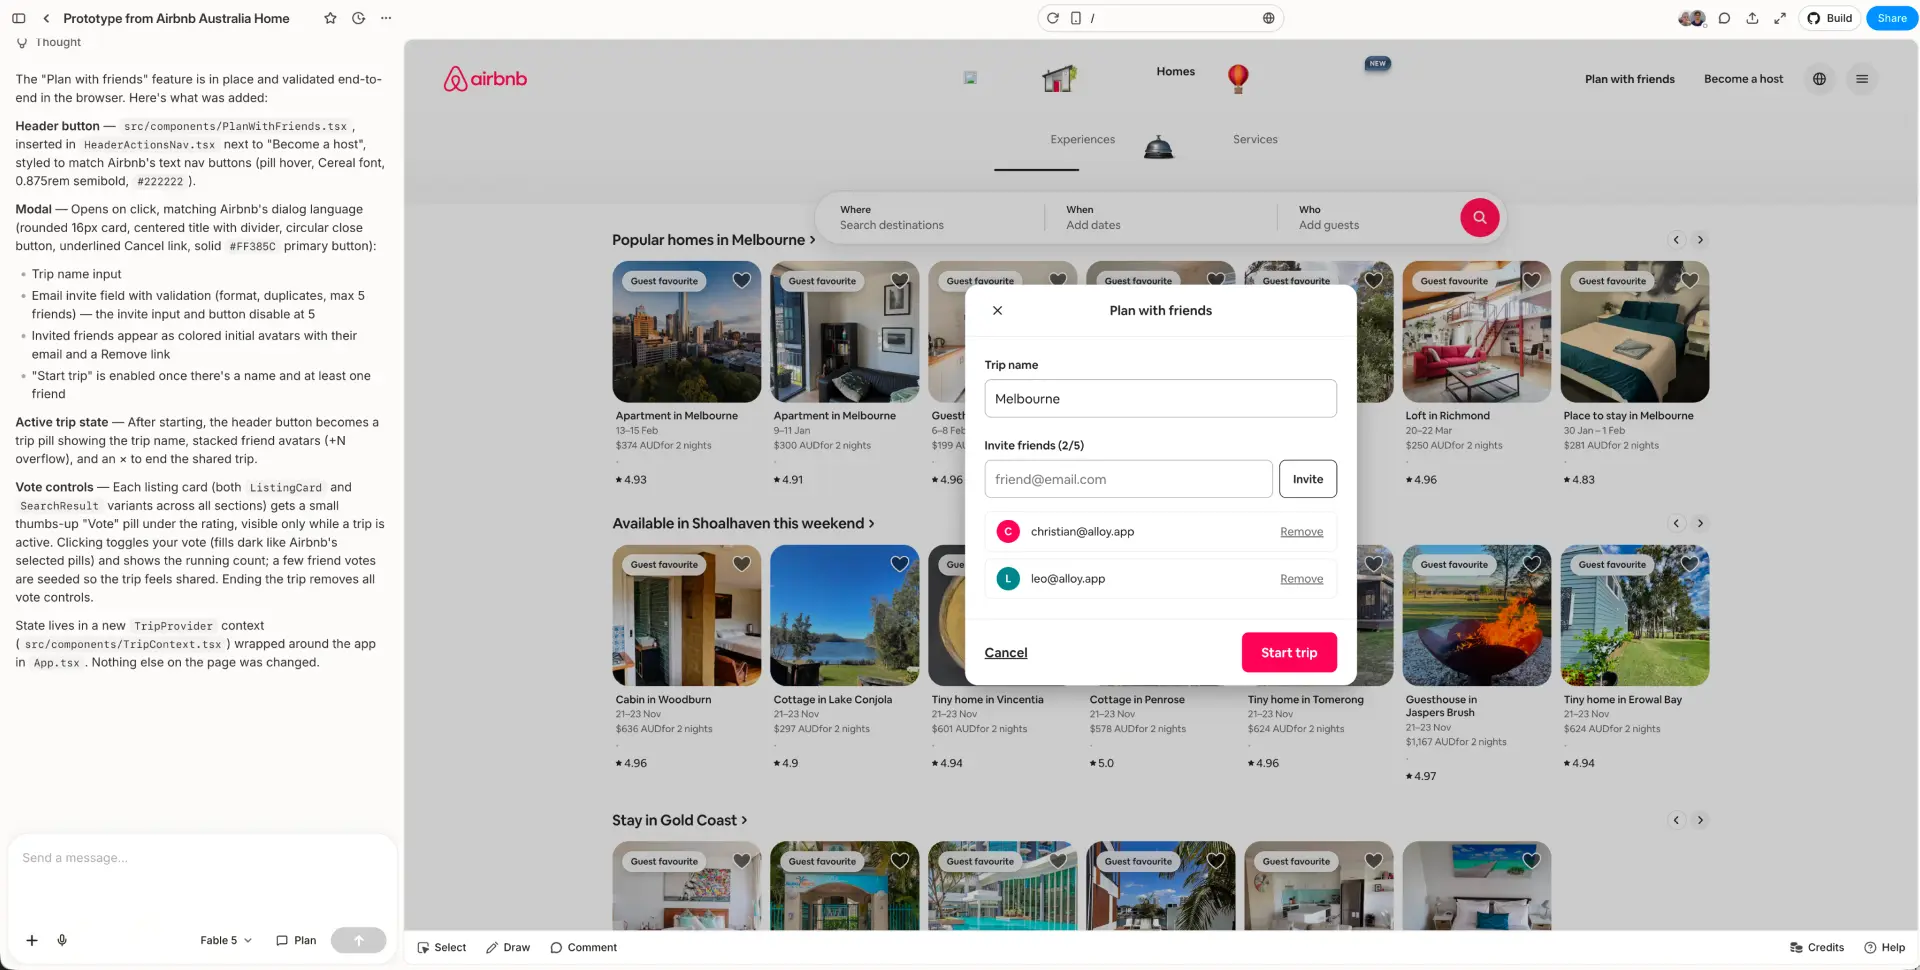Next arrow for Shoalhaven listings
Viewport: 1920px width, 970px height.
pyautogui.click(x=1700, y=524)
